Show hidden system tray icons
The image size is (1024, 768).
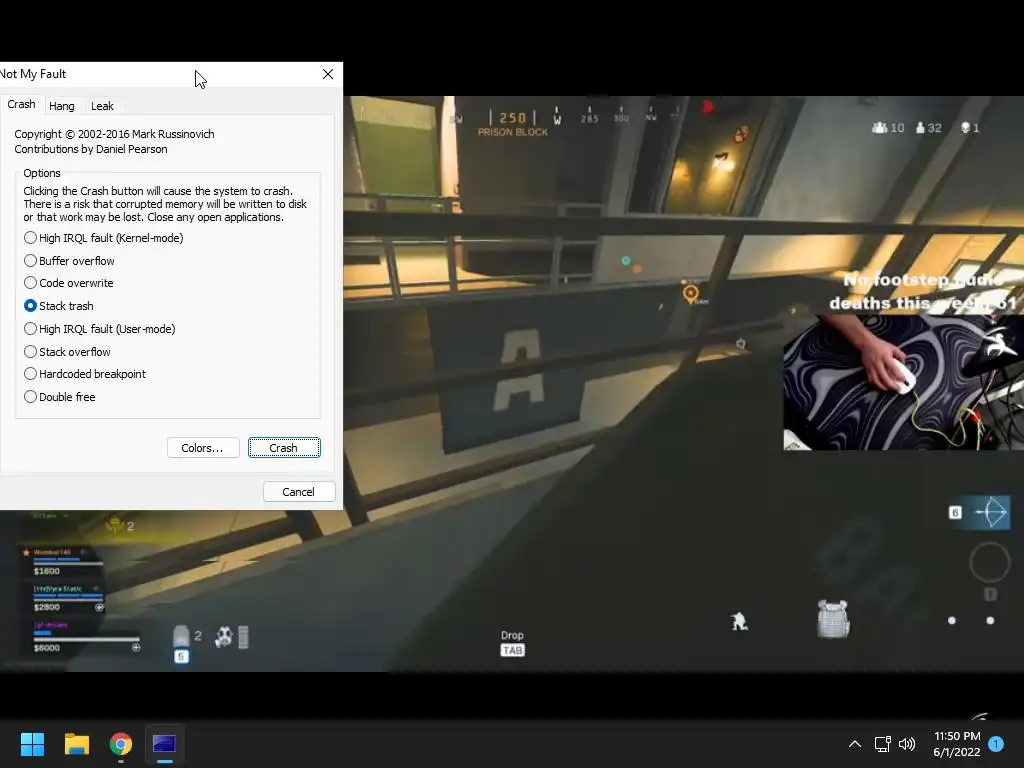(x=855, y=744)
